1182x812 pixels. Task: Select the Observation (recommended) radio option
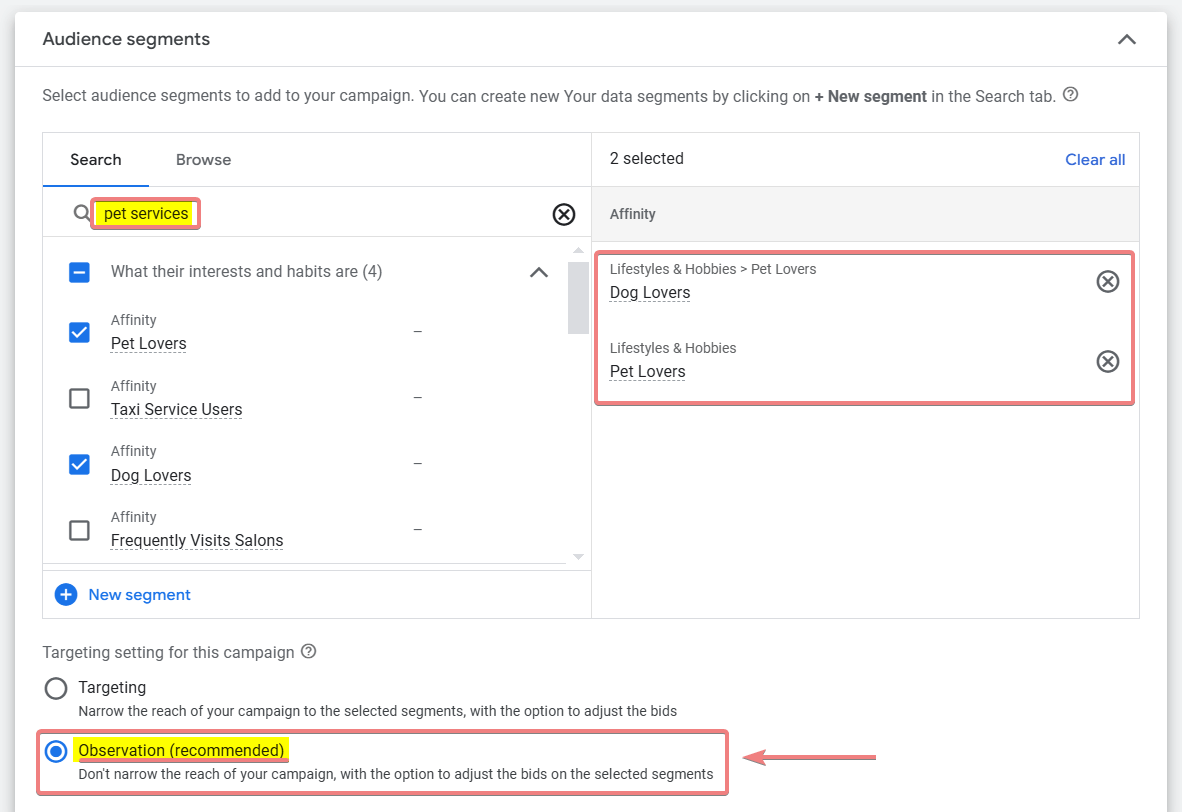pyautogui.click(x=56, y=751)
